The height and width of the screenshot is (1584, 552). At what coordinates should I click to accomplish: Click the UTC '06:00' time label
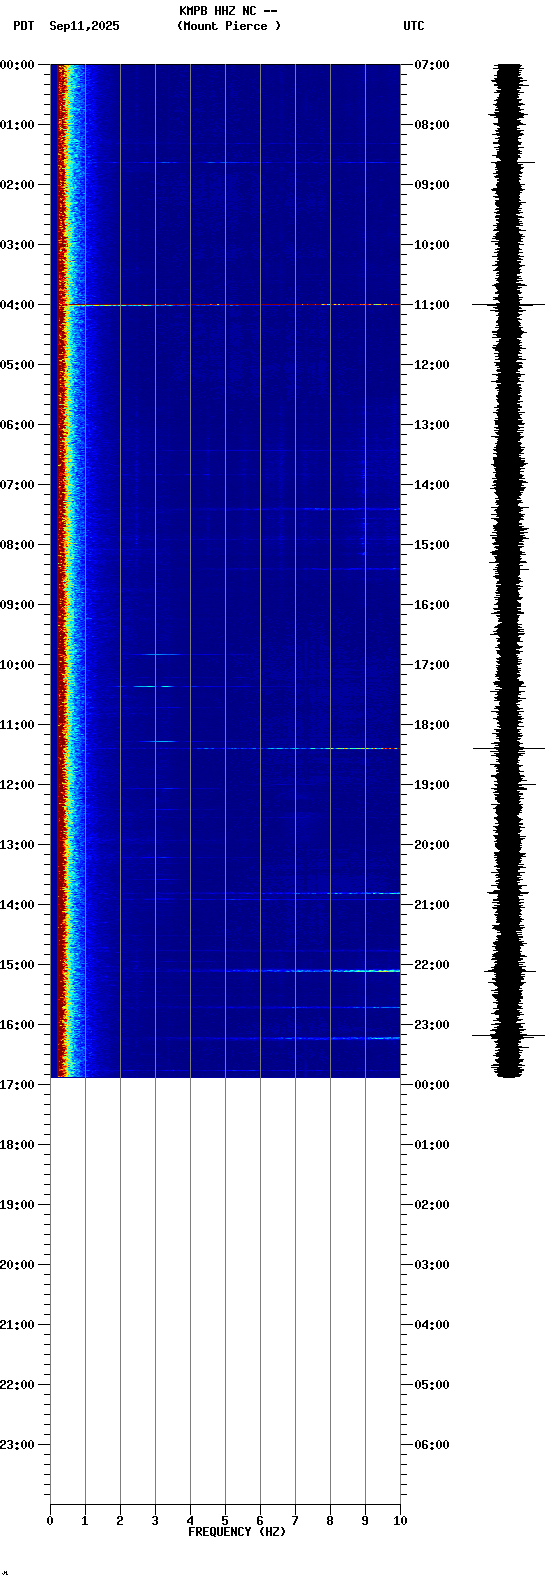click(431, 1444)
